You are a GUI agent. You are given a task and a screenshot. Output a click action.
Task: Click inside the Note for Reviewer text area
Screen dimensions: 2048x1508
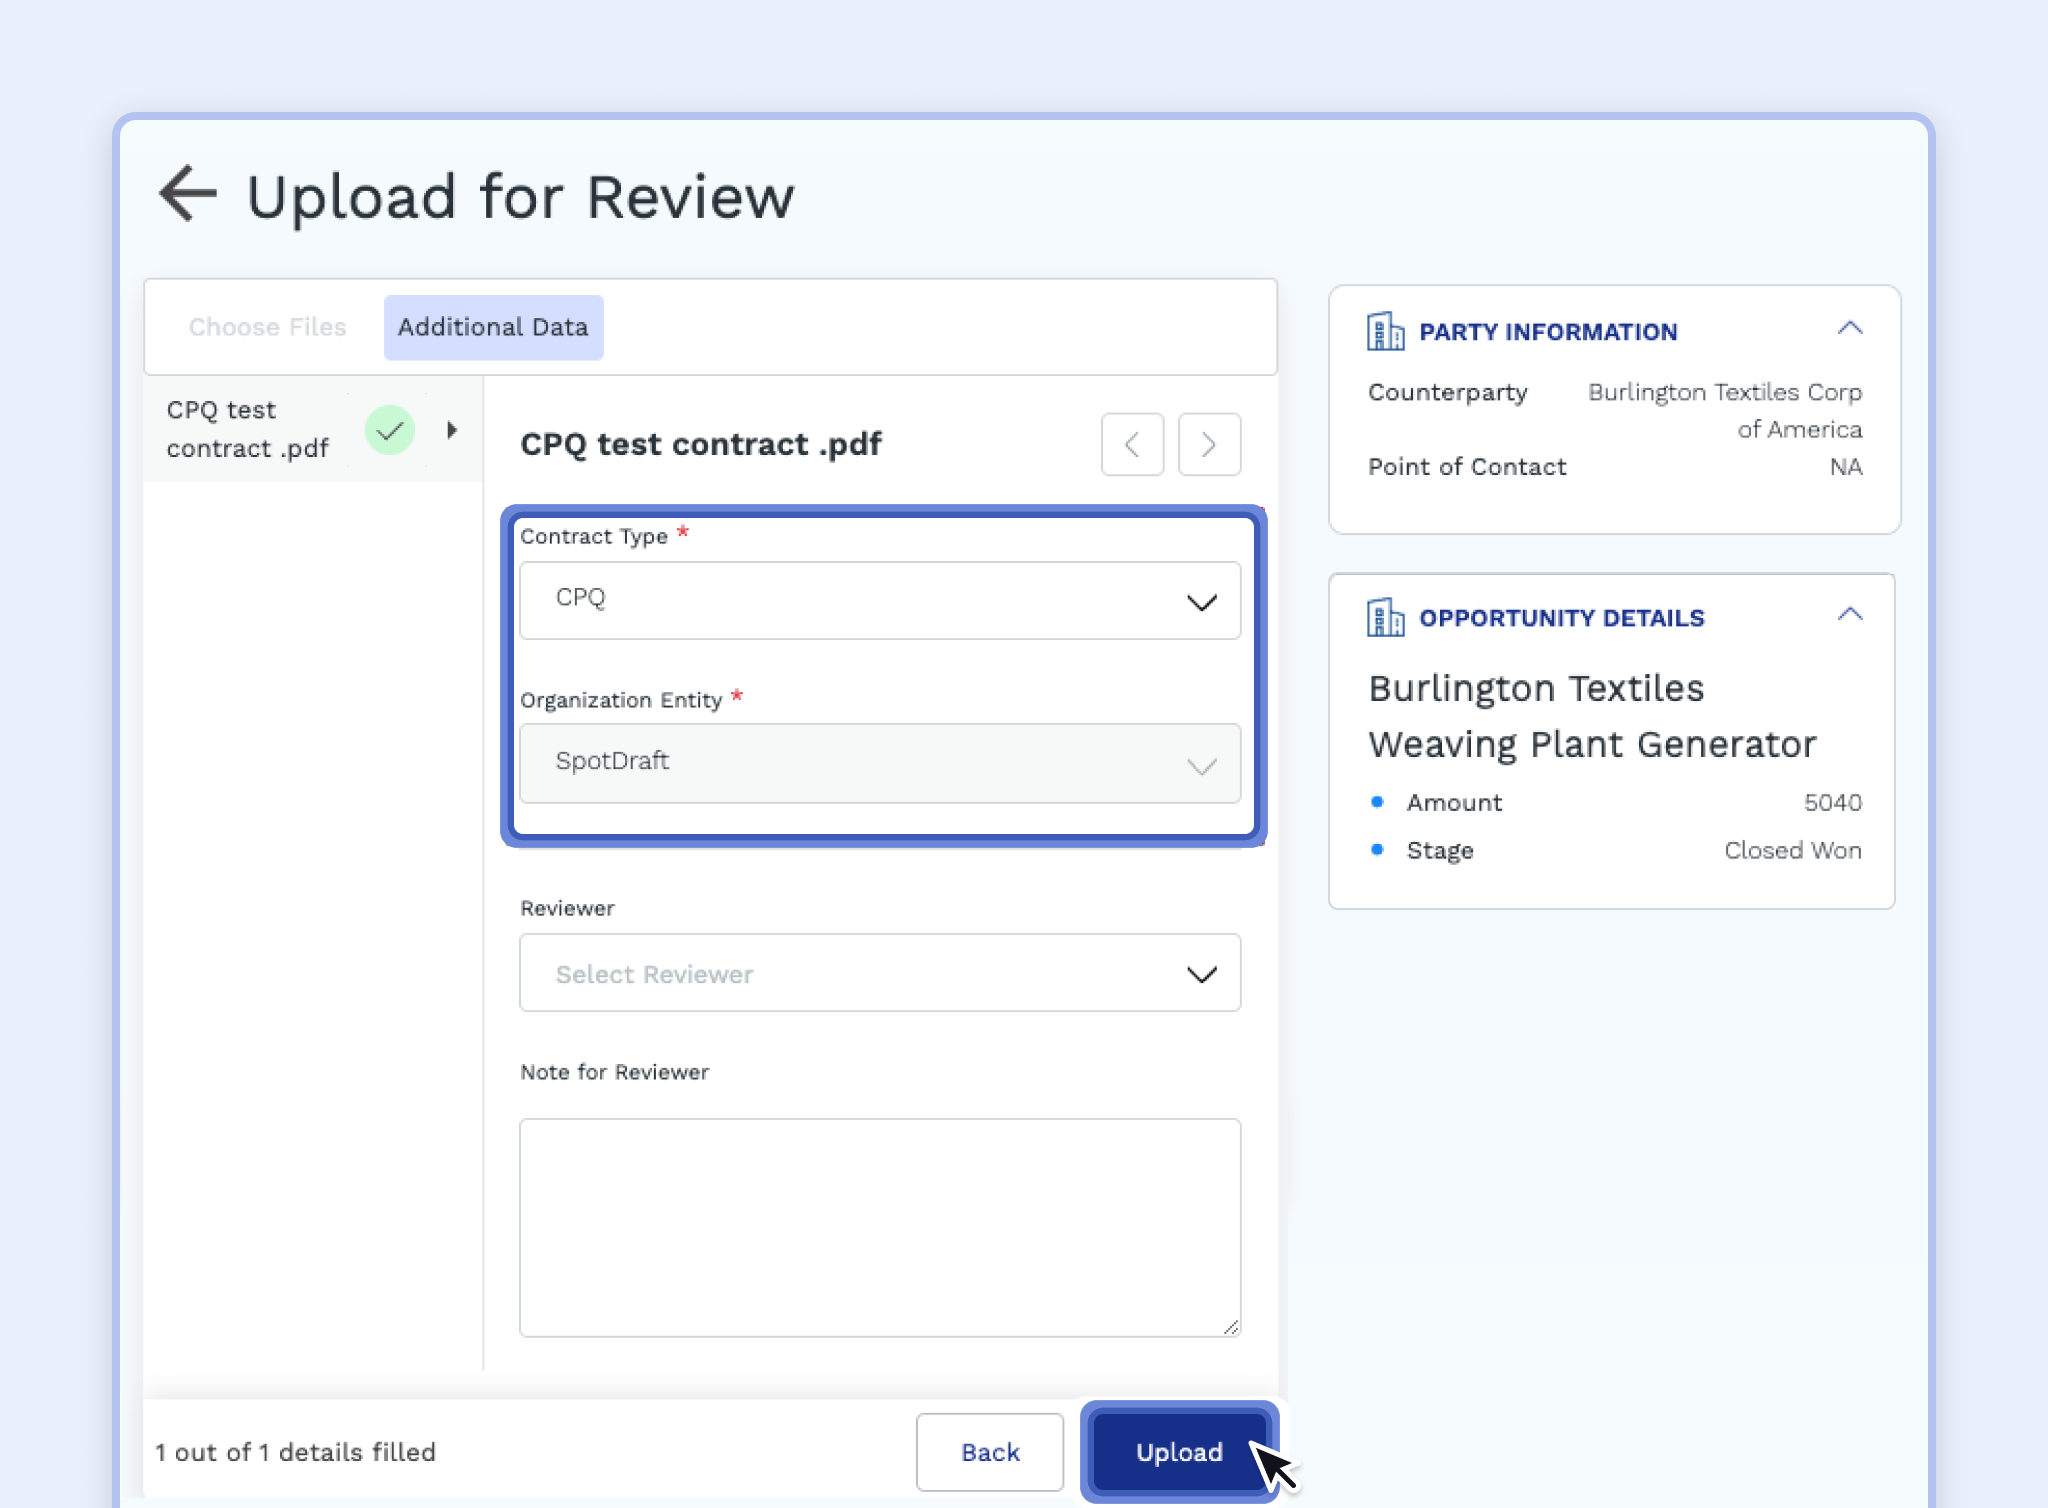coord(880,1227)
